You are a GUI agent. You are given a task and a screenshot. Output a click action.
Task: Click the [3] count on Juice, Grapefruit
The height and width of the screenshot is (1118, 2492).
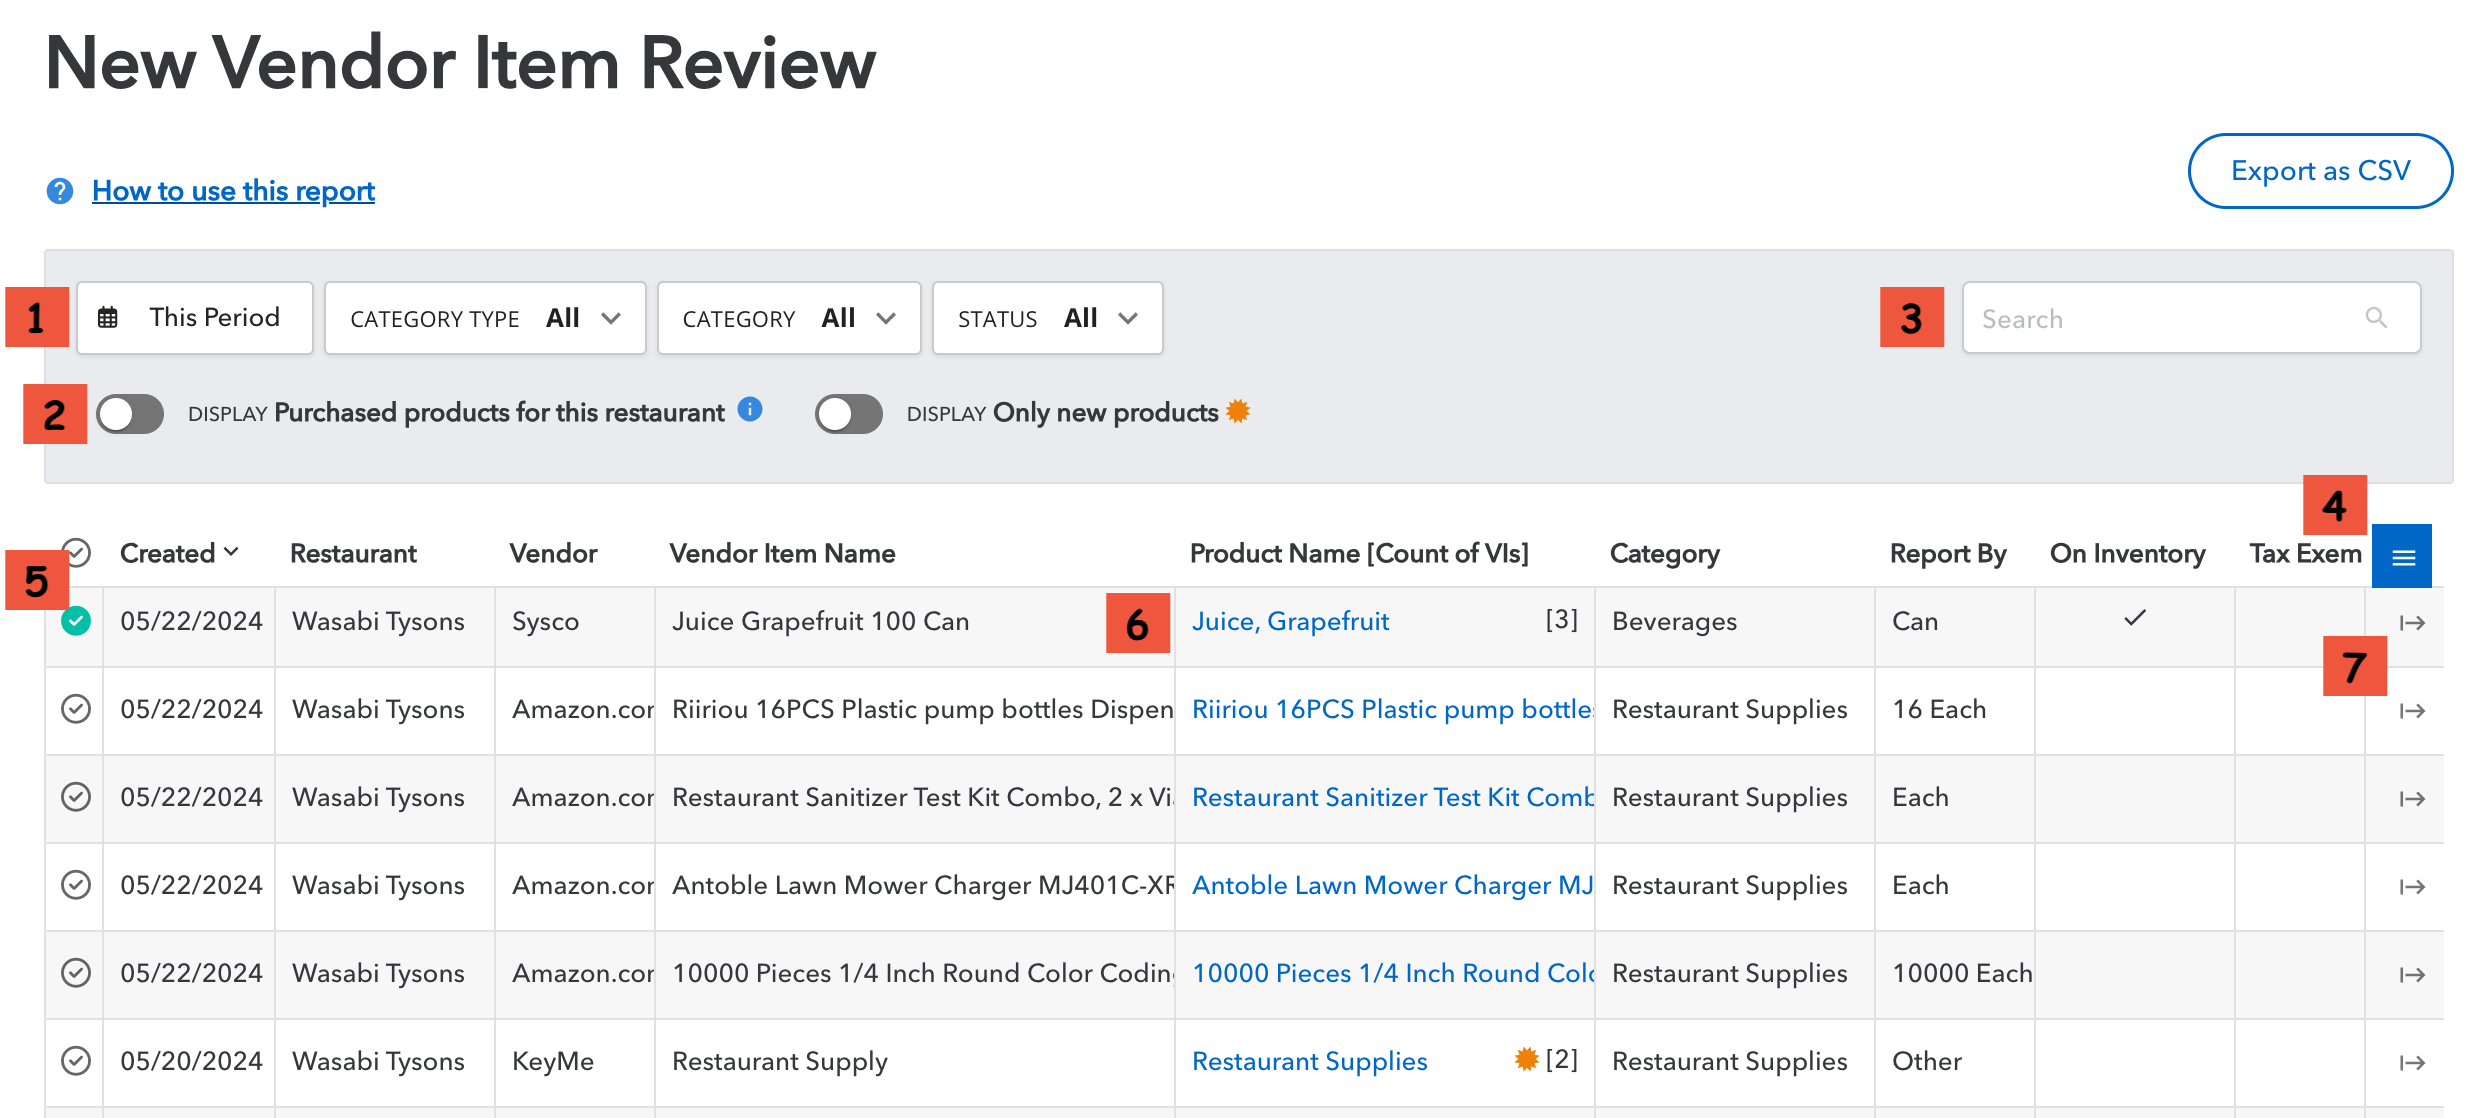(x=1561, y=620)
